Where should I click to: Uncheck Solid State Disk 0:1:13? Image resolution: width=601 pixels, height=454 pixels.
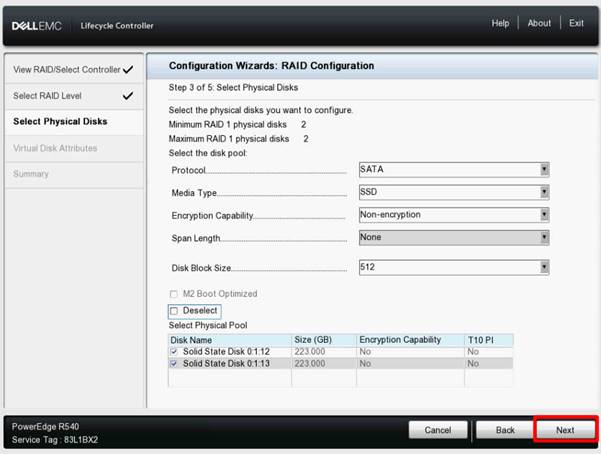coord(174,363)
